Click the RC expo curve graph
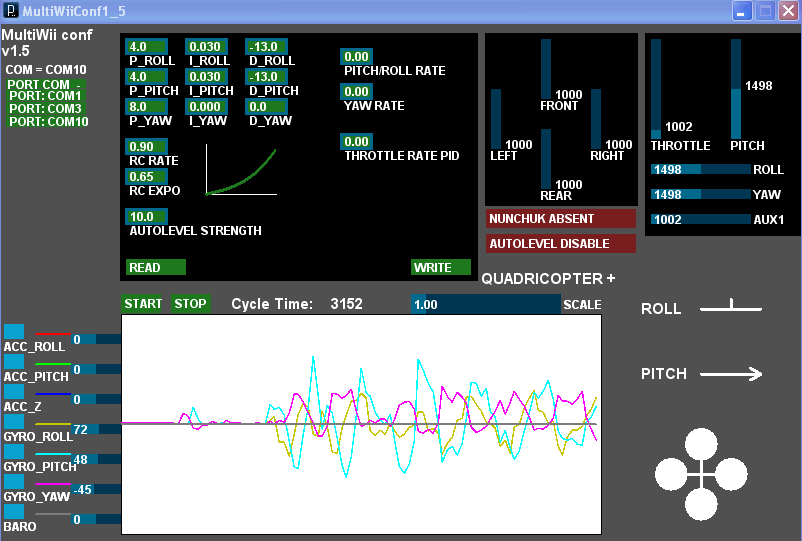 tap(241, 170)
